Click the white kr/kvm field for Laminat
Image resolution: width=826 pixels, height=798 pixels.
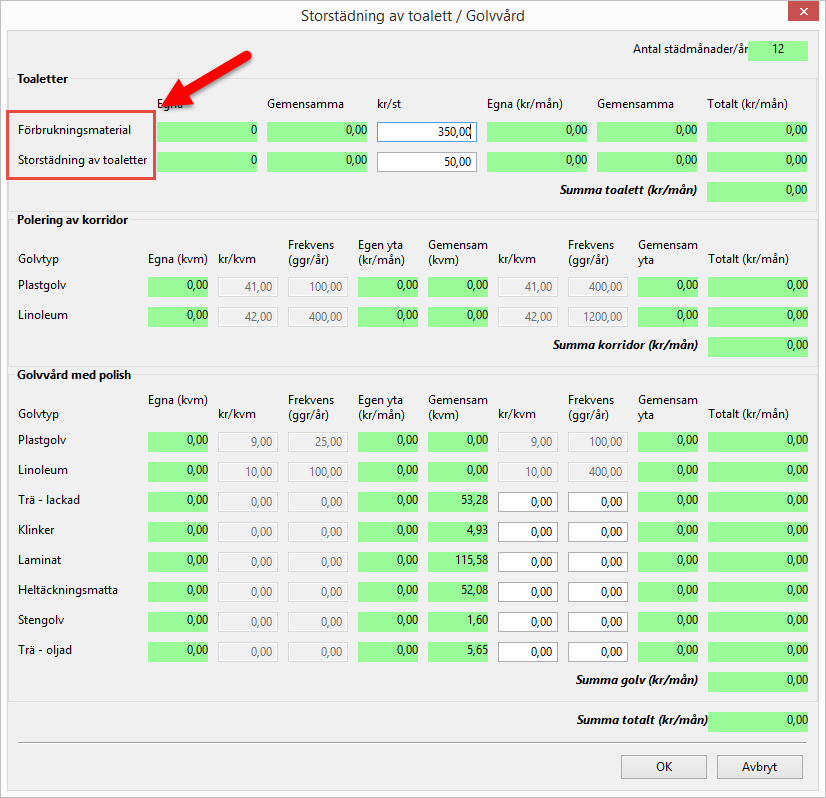tap(527, 561)
